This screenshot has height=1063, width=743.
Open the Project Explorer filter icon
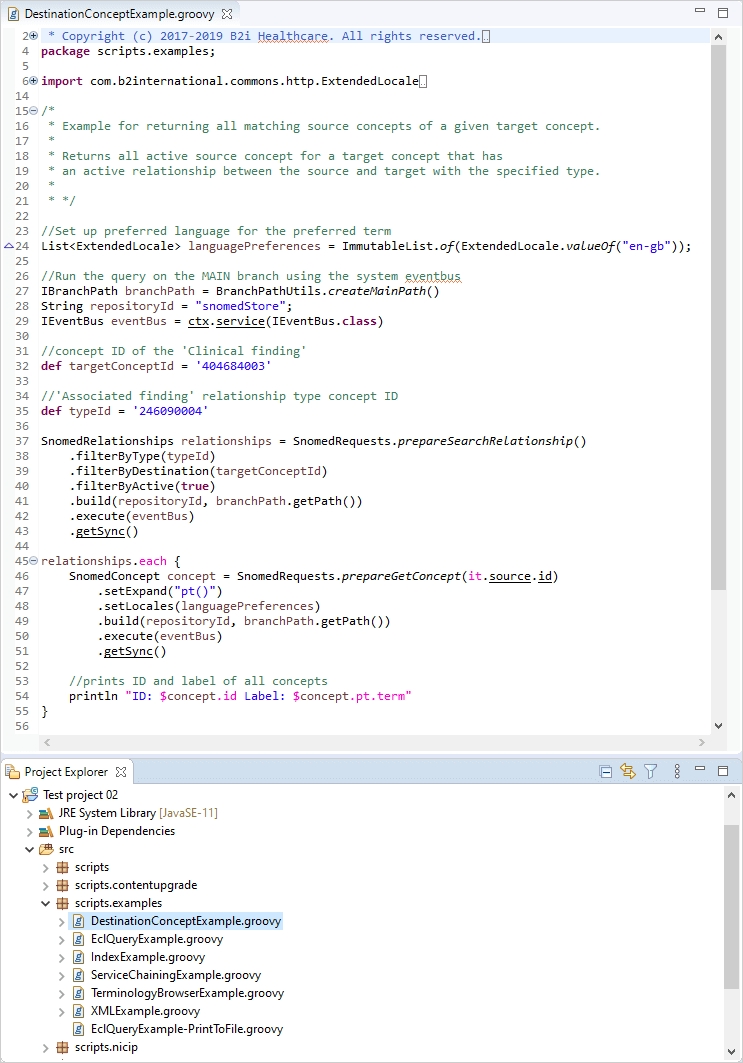(x=651, y=771)
